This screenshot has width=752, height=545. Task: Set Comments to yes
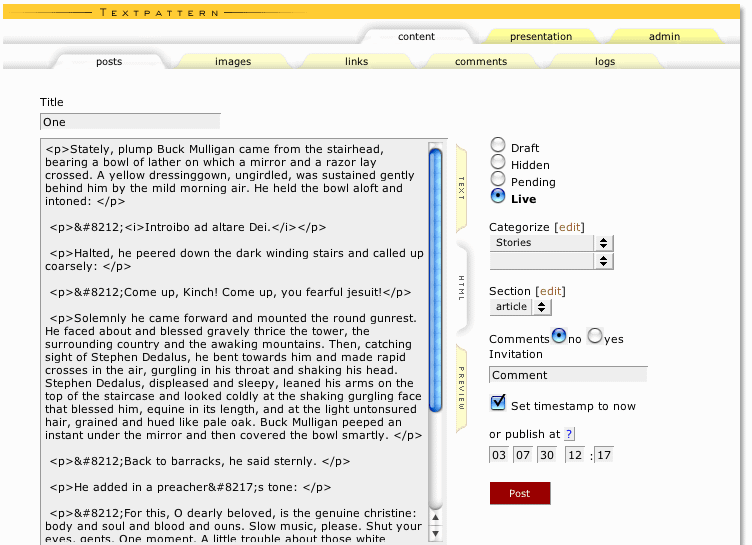tap(595, 336)
